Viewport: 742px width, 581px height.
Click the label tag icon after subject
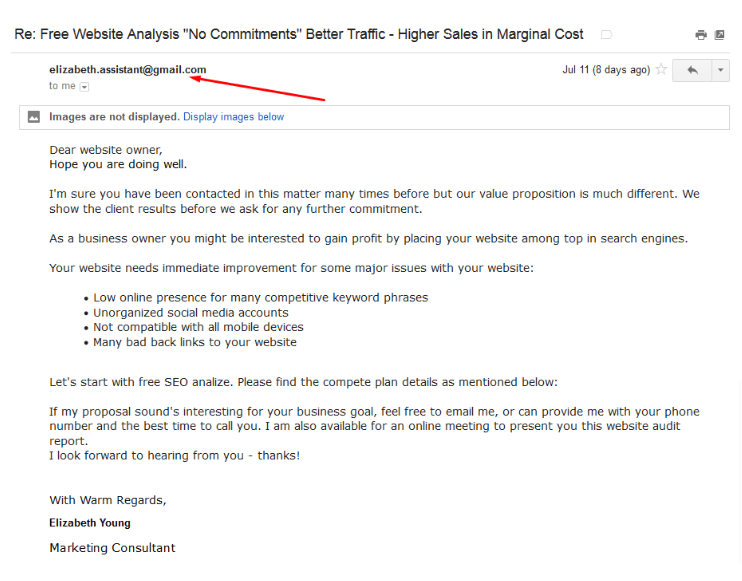607,35
